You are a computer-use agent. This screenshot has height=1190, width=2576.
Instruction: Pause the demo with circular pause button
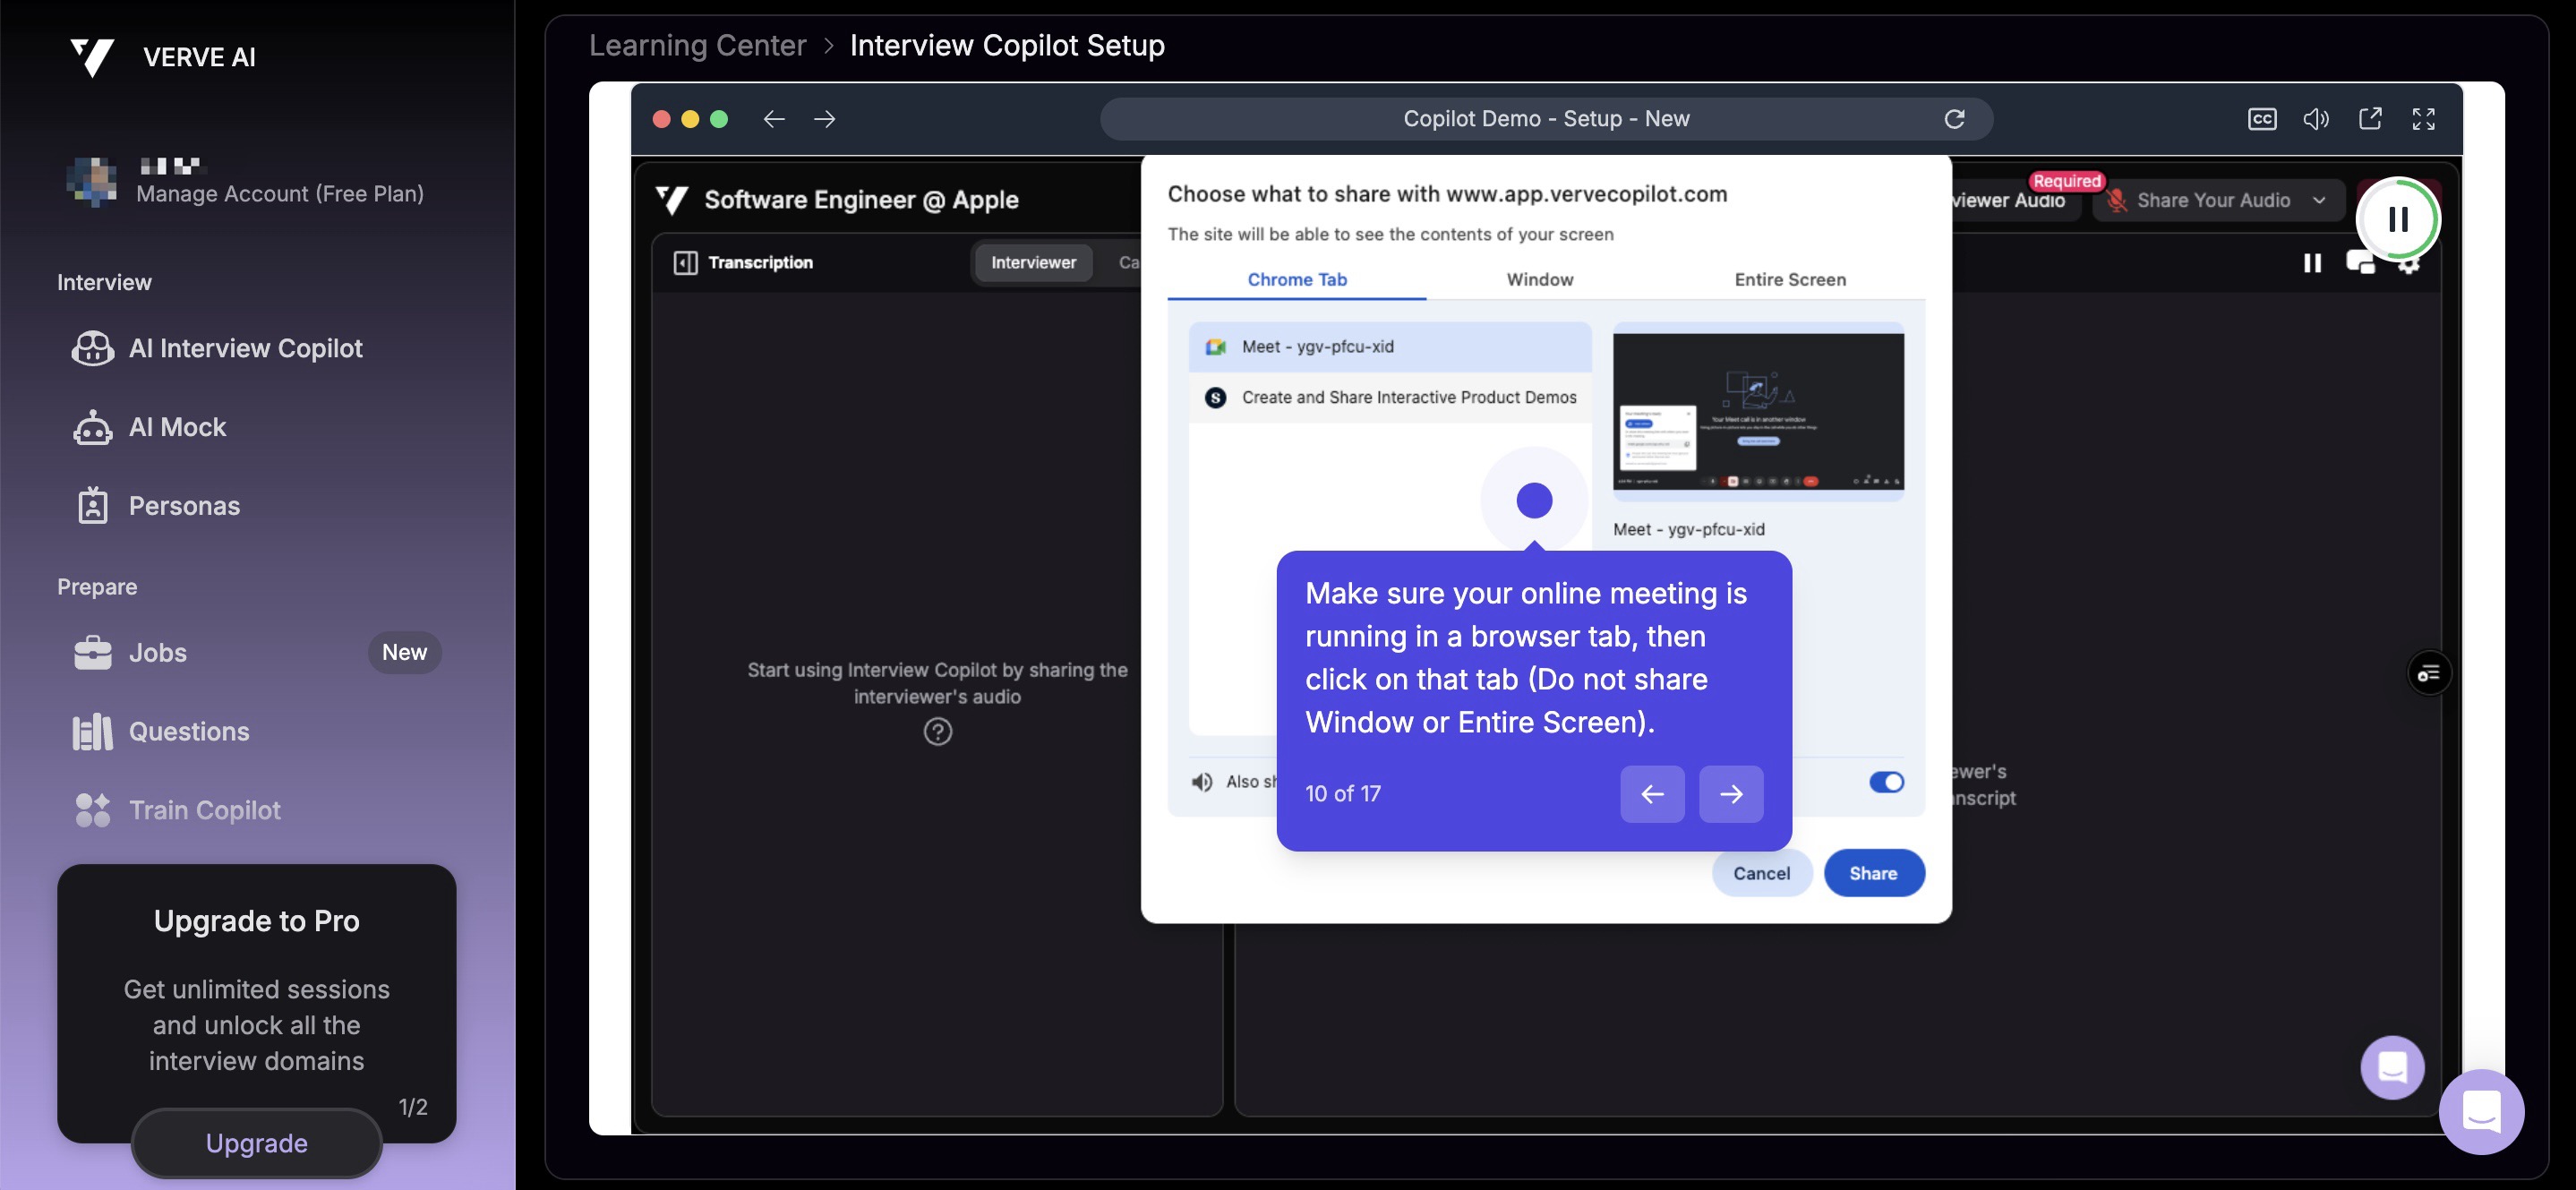[2397, 219]
